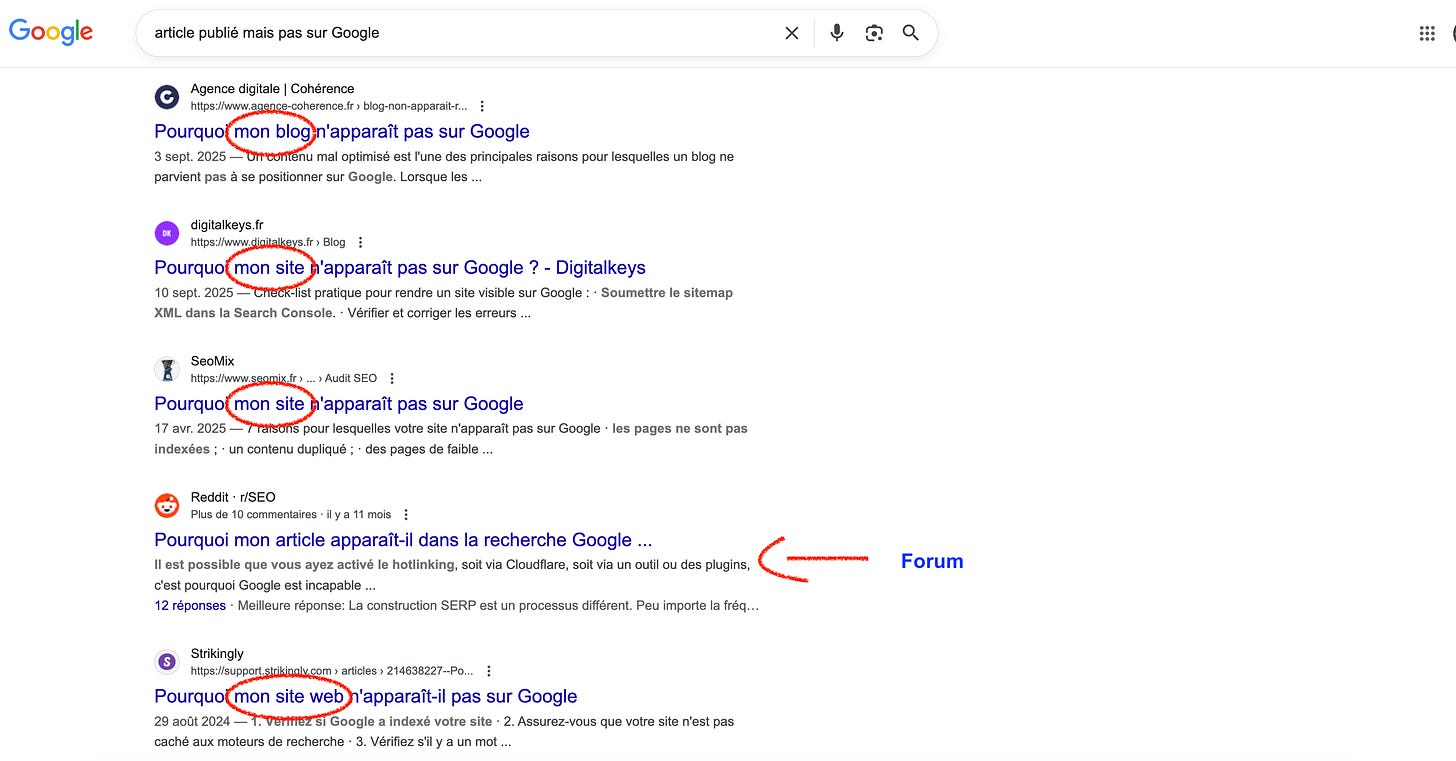
Task: Focus the search input field
Action: pos(460,33)
